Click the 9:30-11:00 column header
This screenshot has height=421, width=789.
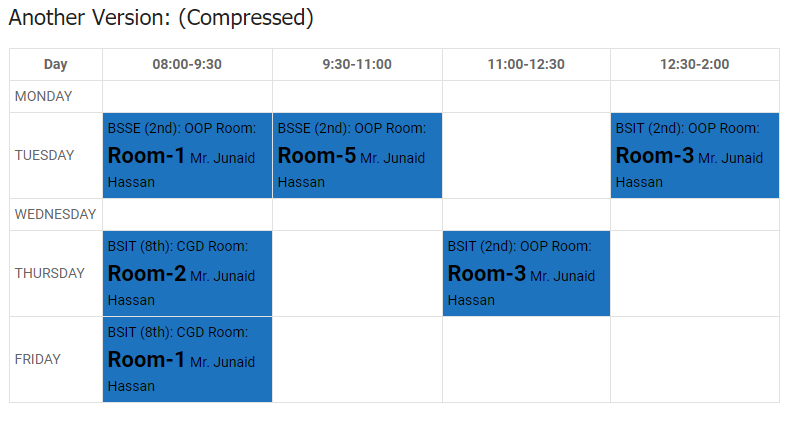click(357, 64)
